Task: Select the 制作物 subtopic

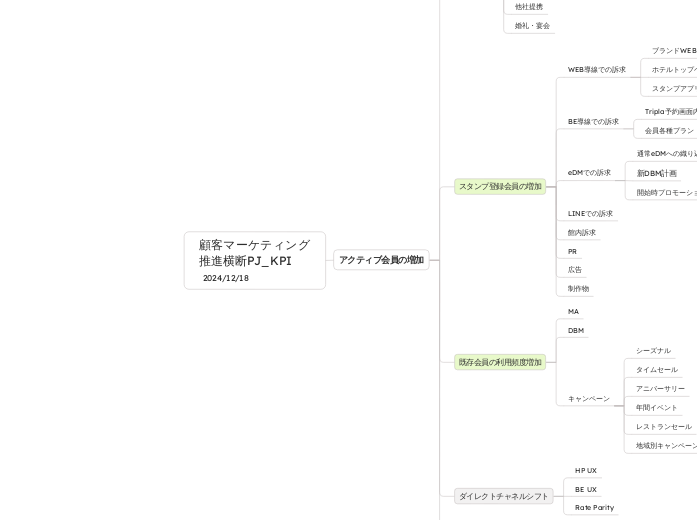Action: tap(578, 288)
